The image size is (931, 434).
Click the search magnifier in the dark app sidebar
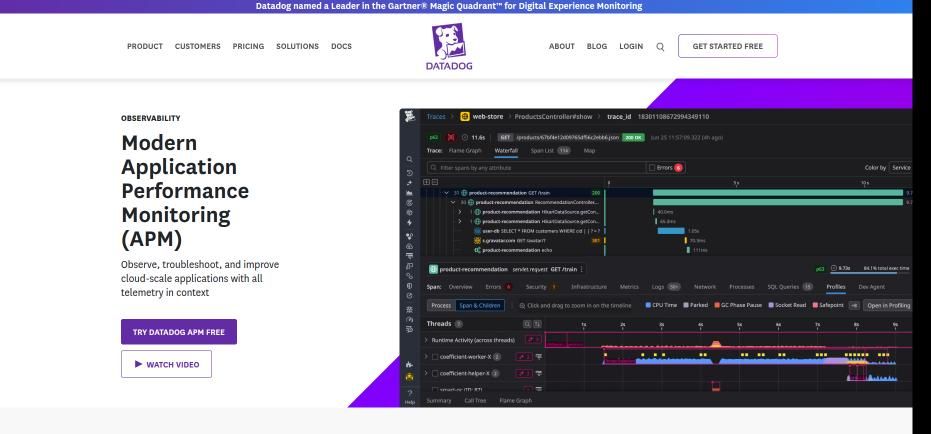(410, 159)
